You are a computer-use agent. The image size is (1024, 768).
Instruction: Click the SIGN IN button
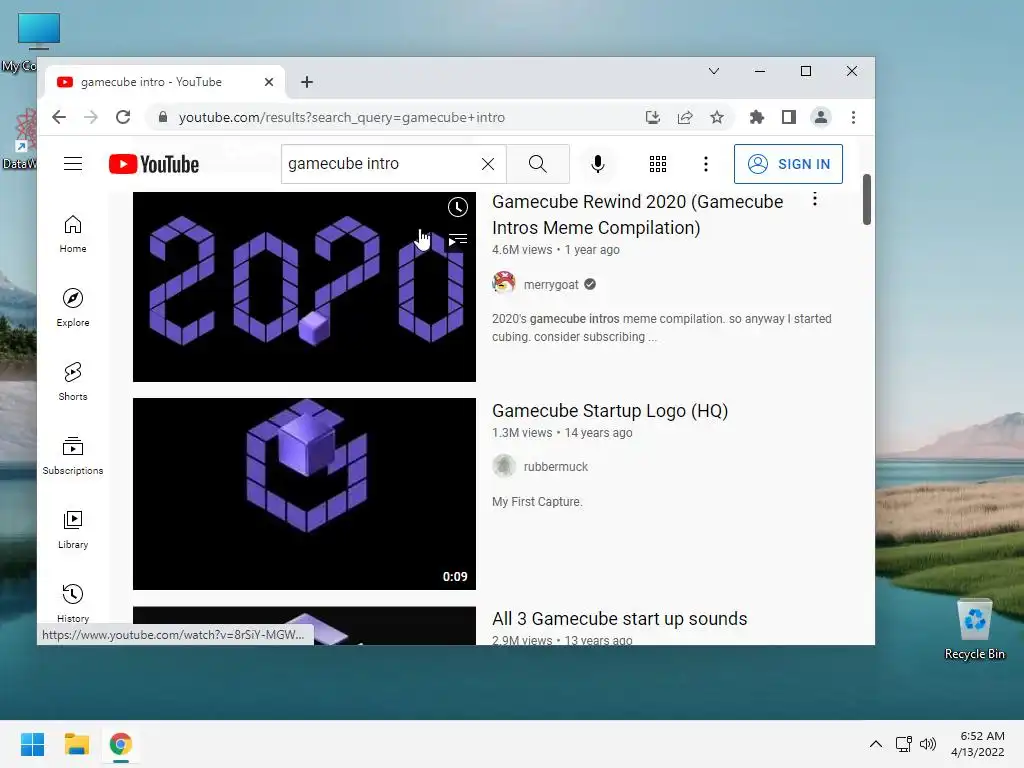pos(788,164)
